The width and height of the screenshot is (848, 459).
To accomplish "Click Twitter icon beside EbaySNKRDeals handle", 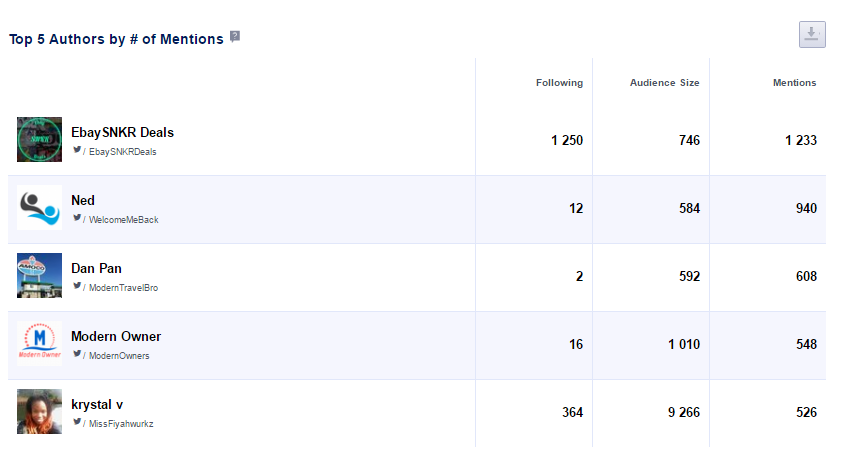I will (76, 150).
